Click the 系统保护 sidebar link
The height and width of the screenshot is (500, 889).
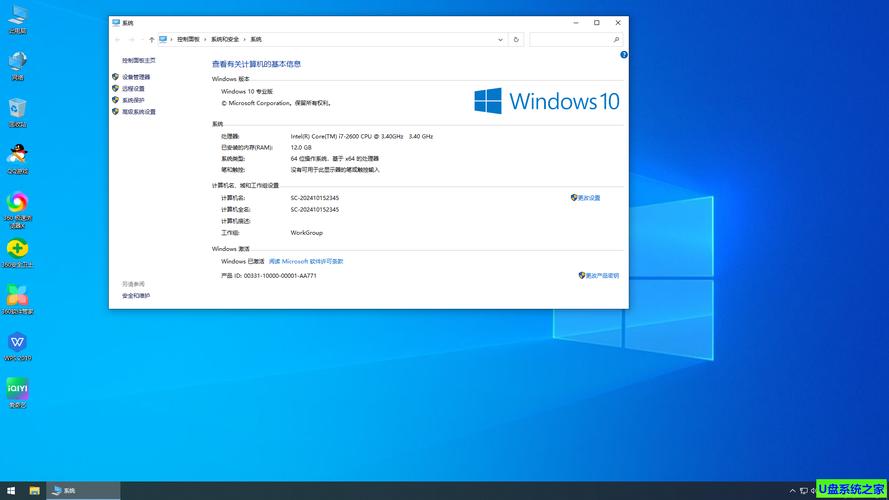[133, 100]
